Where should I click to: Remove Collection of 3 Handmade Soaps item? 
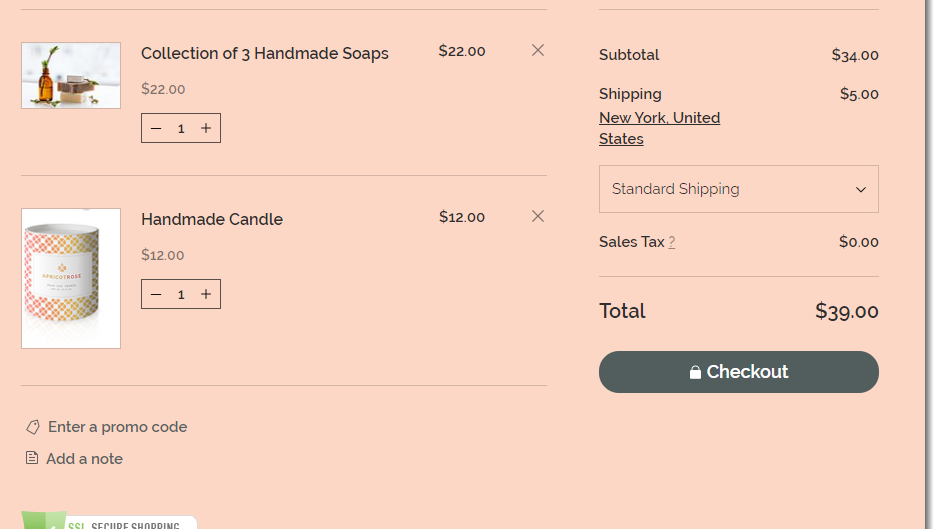[538, 50]
